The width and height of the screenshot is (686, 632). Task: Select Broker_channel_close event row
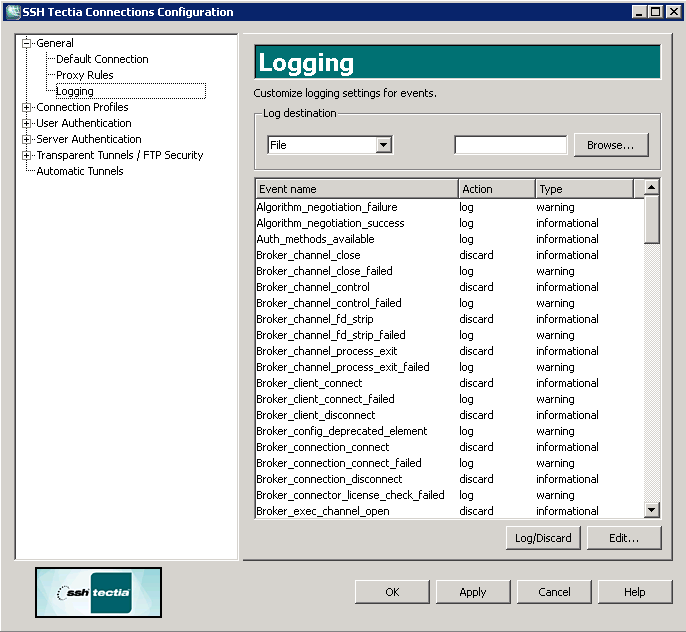pos(450,255)
